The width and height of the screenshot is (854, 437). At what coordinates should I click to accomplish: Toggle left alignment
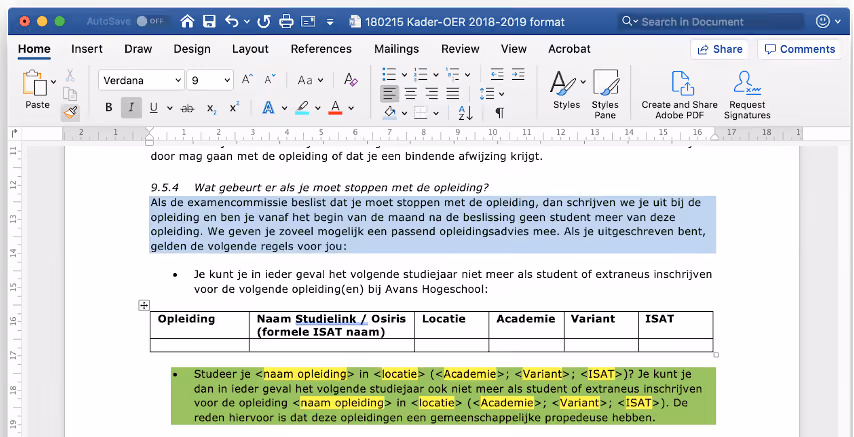point(389,94)
